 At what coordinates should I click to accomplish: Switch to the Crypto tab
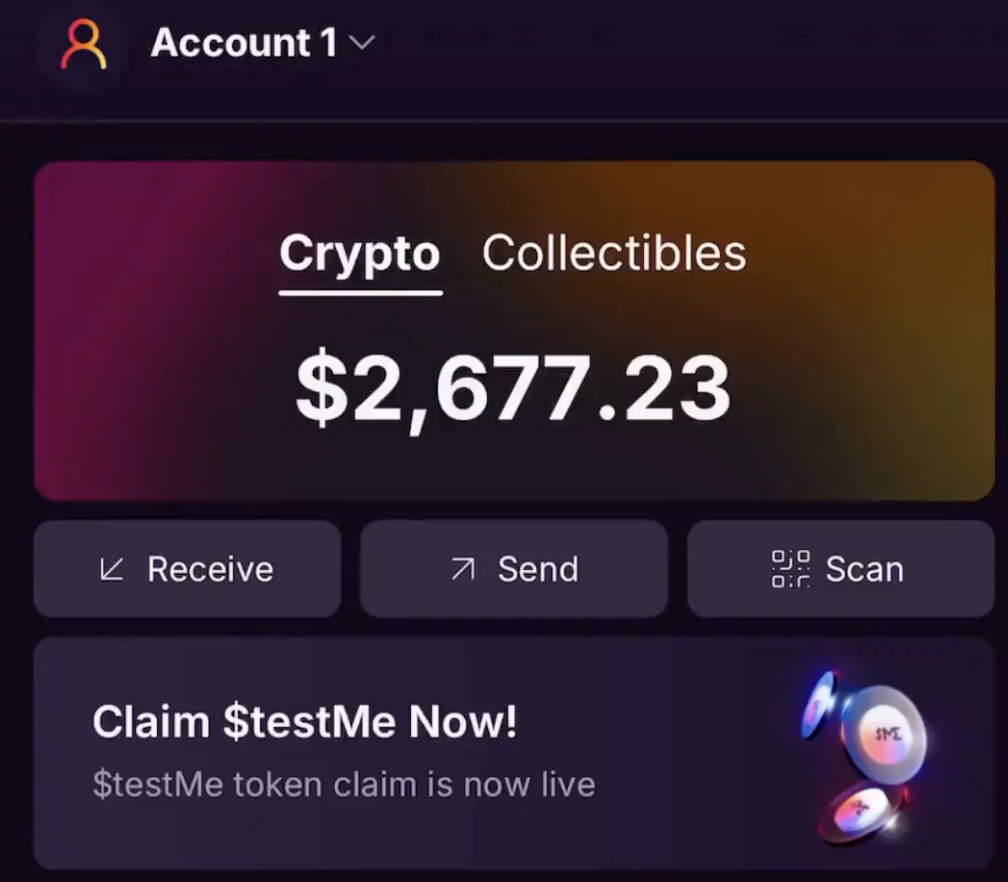tap(360, 253)
